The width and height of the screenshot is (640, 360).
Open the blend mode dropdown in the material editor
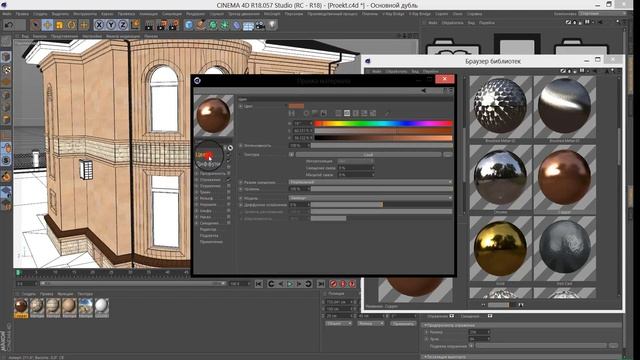coord(371,182)
